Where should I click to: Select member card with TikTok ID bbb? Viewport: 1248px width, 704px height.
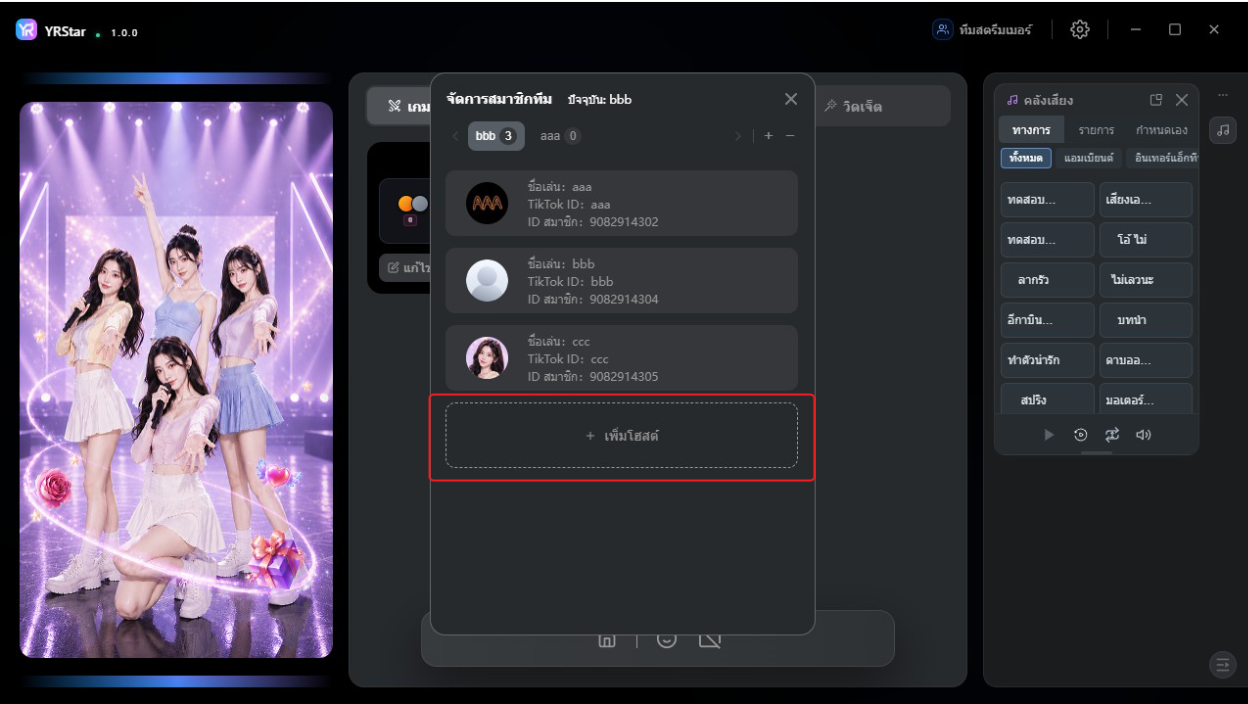point(621,281)
